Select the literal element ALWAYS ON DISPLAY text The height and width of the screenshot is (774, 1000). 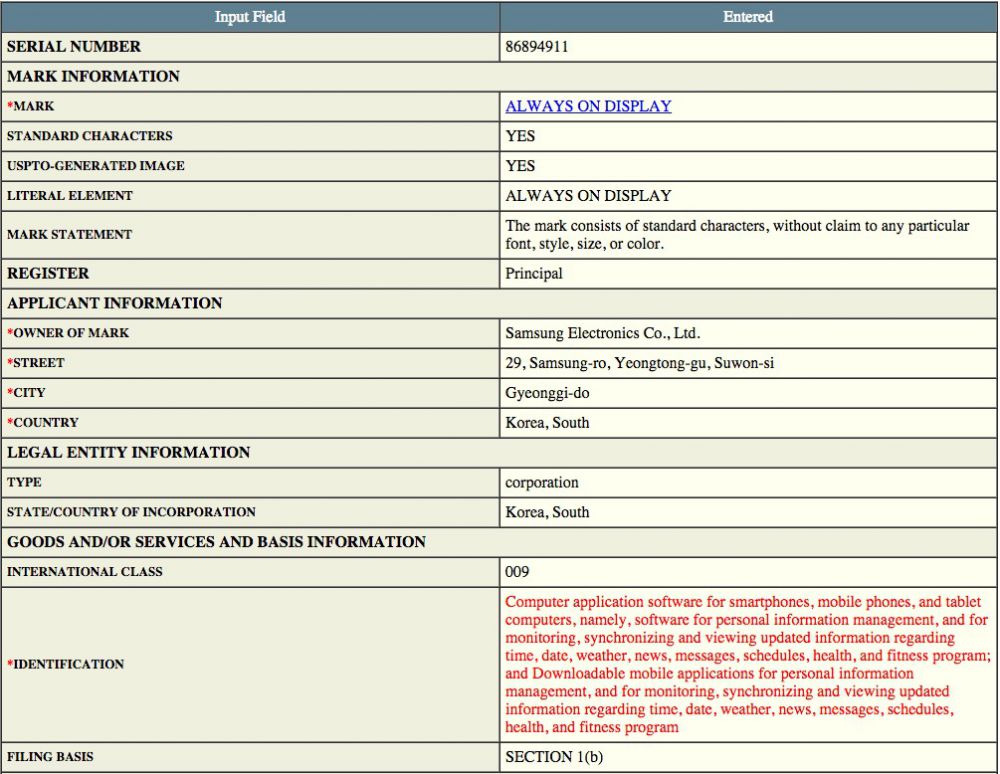click(x=588, y=196)
